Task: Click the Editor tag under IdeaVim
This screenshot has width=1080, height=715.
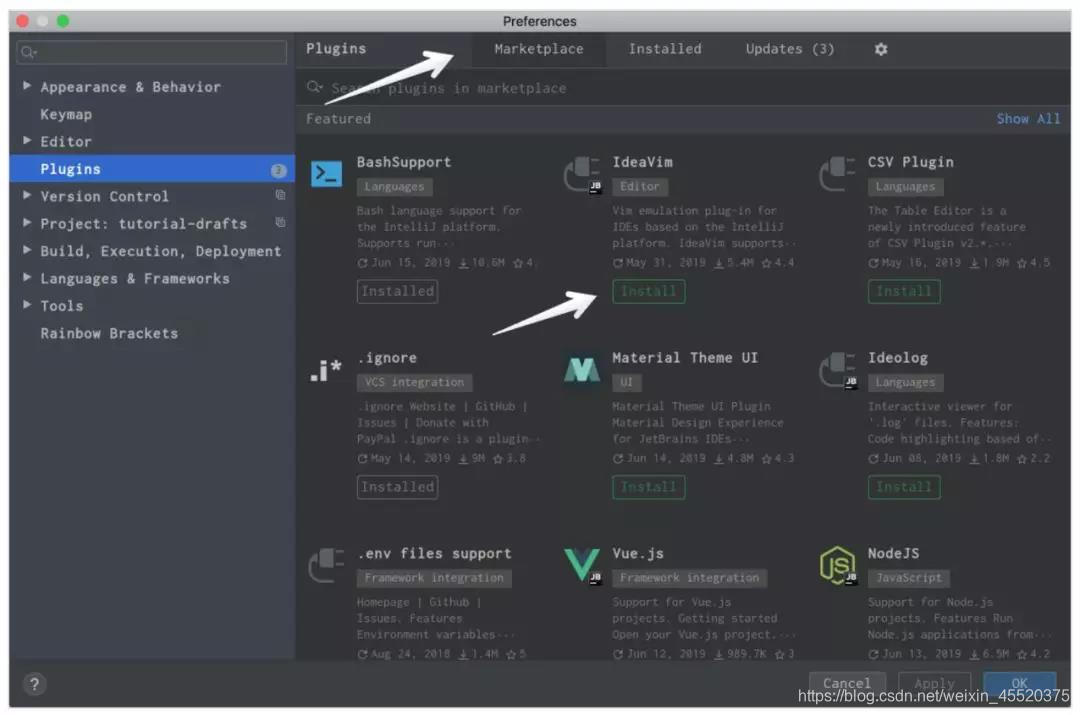Action: [640, 187]
